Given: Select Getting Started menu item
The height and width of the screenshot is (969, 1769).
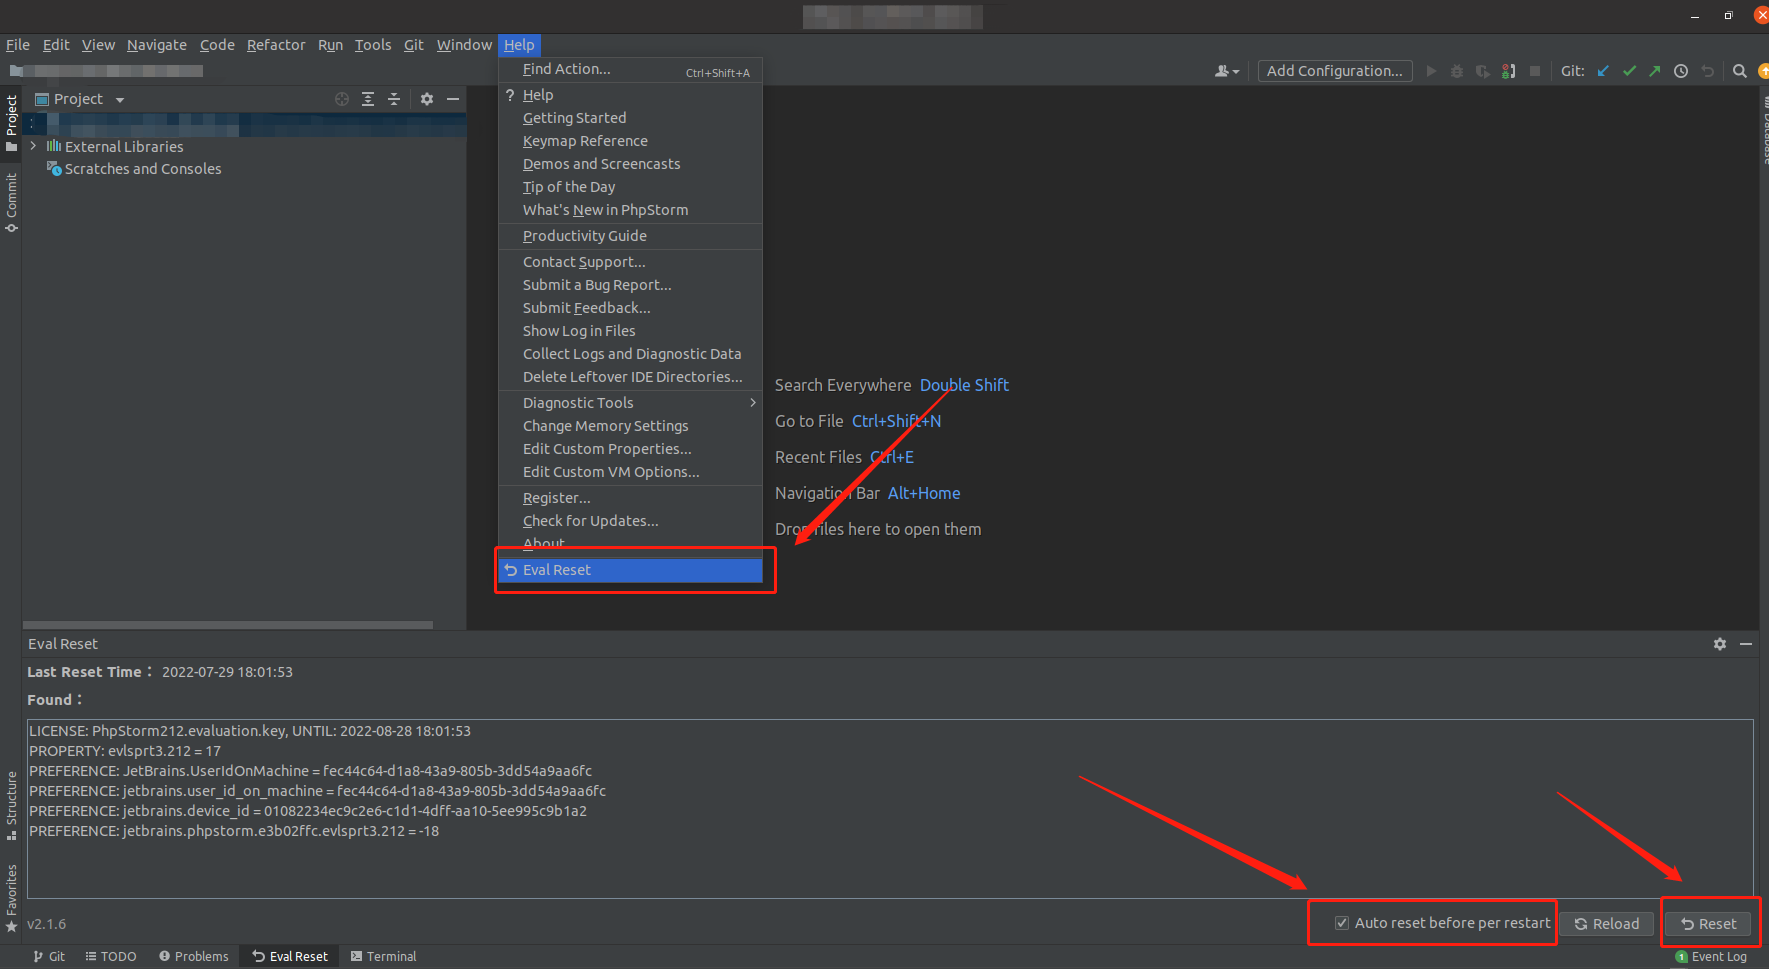Looking at the screenshot, I should click(x=630, y=118).
